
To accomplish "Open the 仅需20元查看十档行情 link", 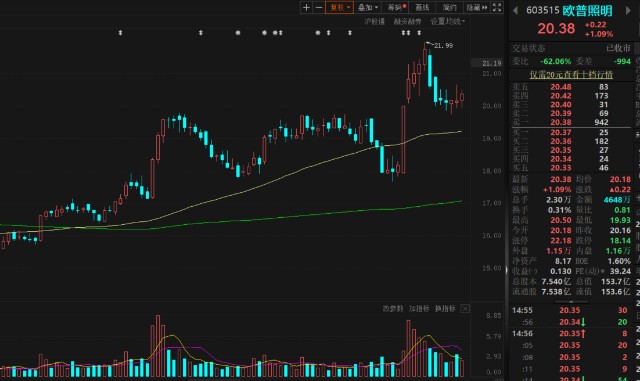I will point(571,74).
